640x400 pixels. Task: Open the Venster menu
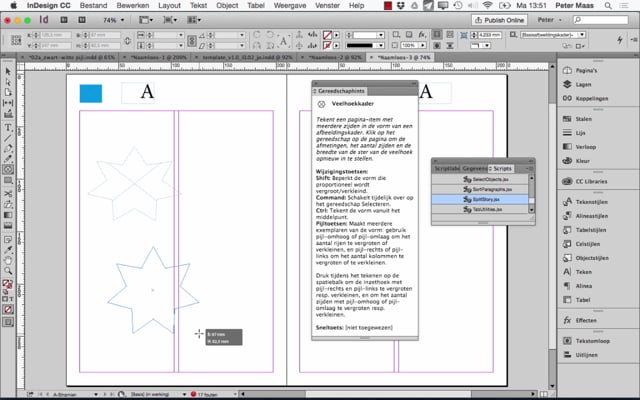point(327,6)
